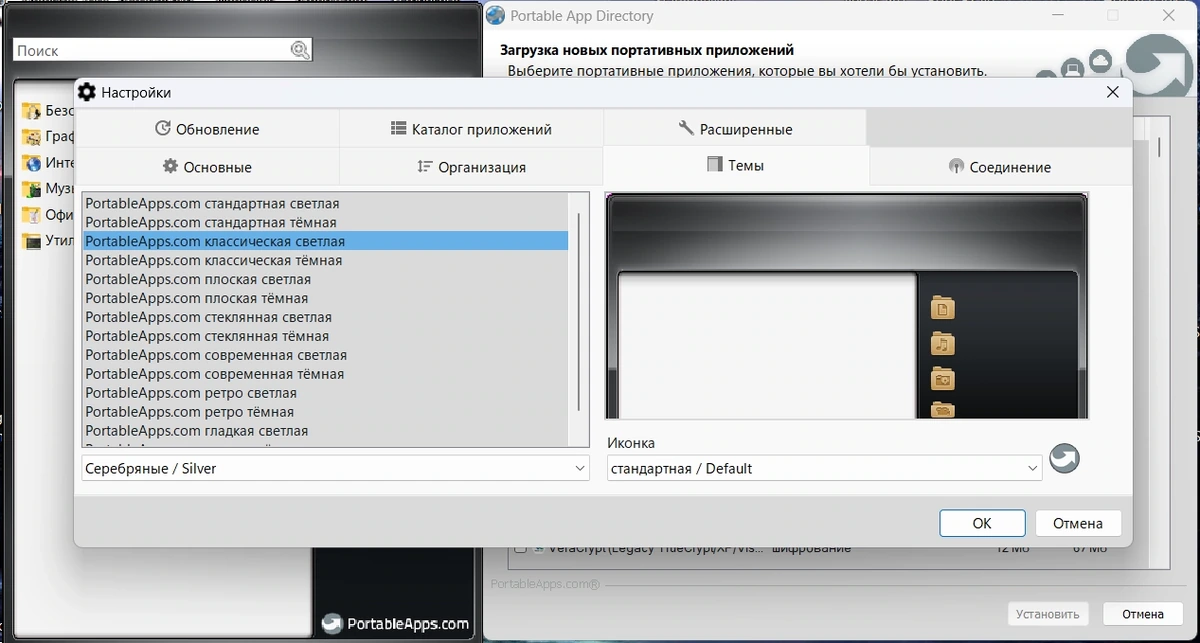Click the Поиск search field
Viewport: 1200px width, 643px height.
152,50
